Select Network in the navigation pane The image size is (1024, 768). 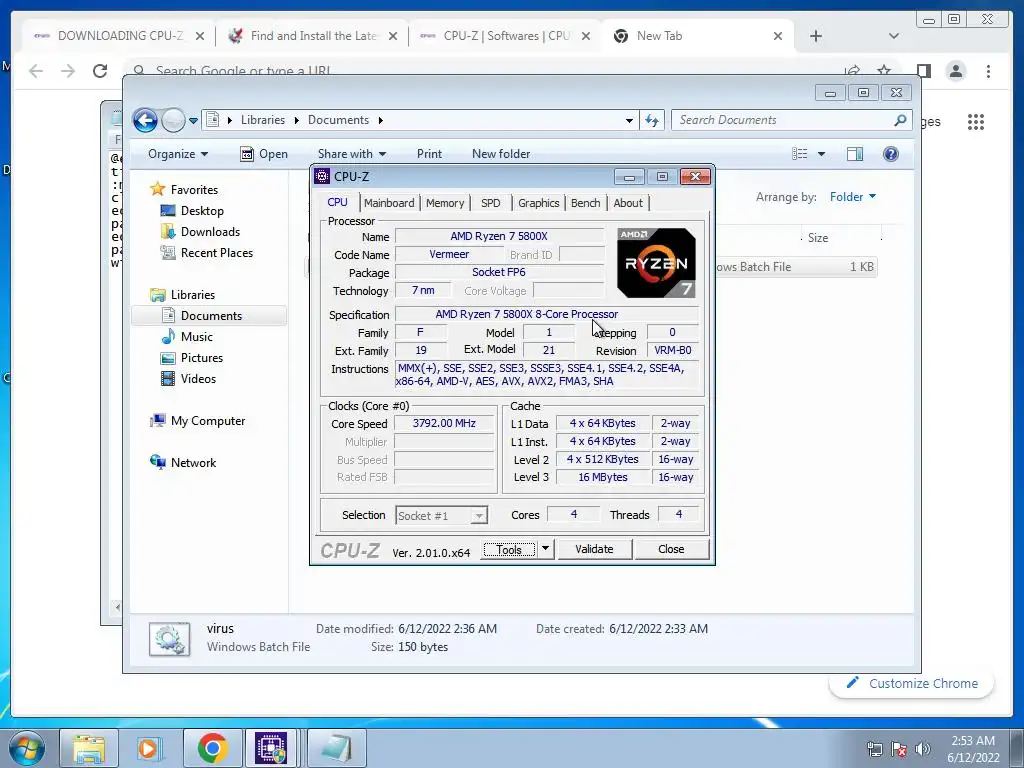(193, 462)
